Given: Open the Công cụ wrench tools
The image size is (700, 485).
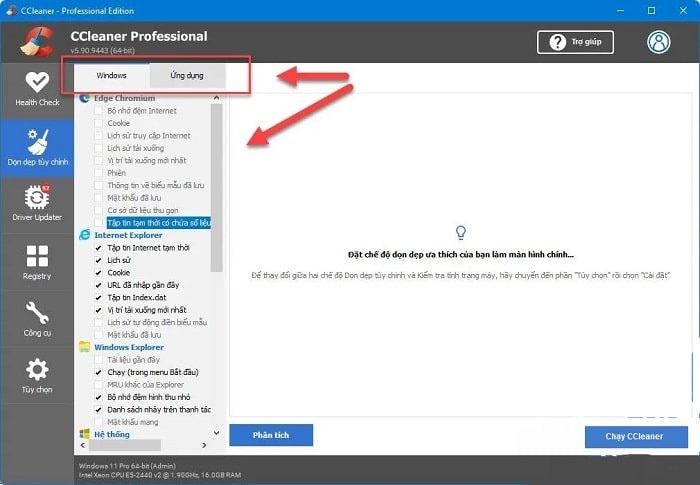Looking at the screenshot, I should point(37,319).
